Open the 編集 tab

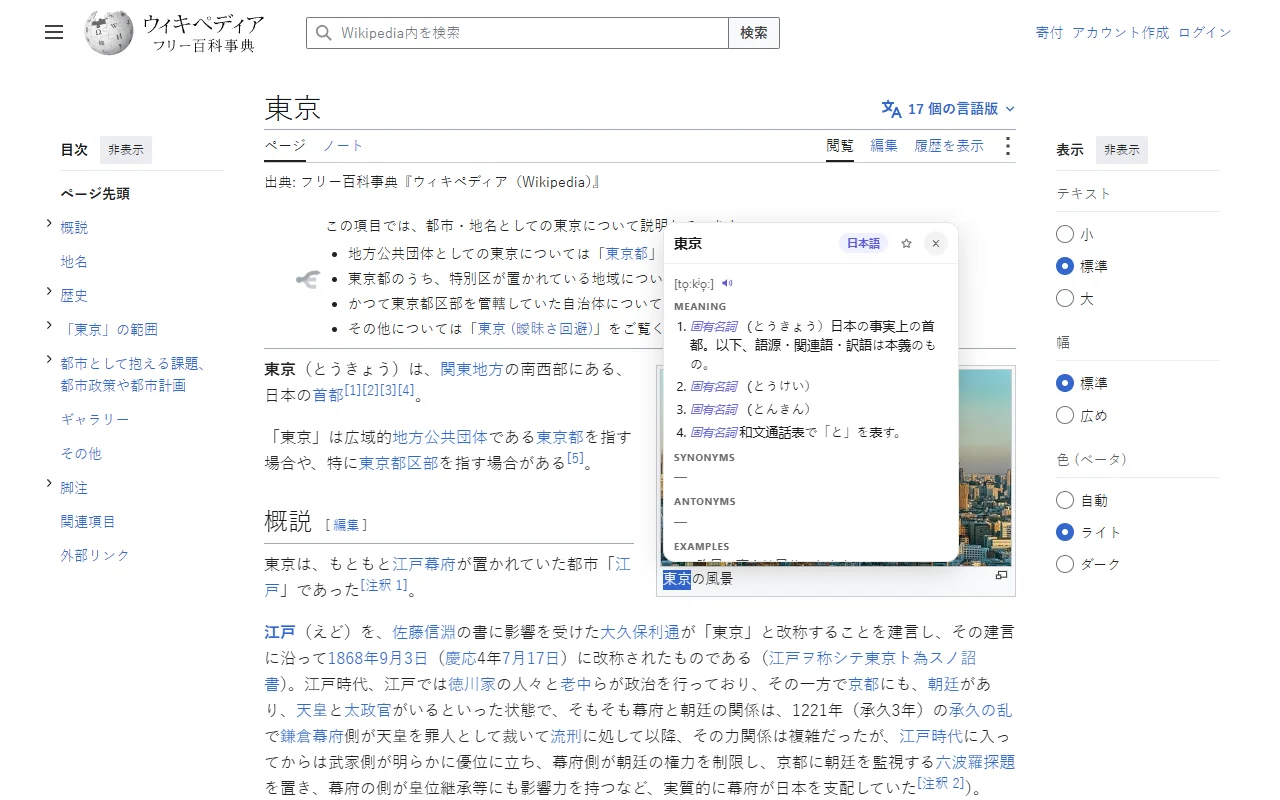click(884, 146)
